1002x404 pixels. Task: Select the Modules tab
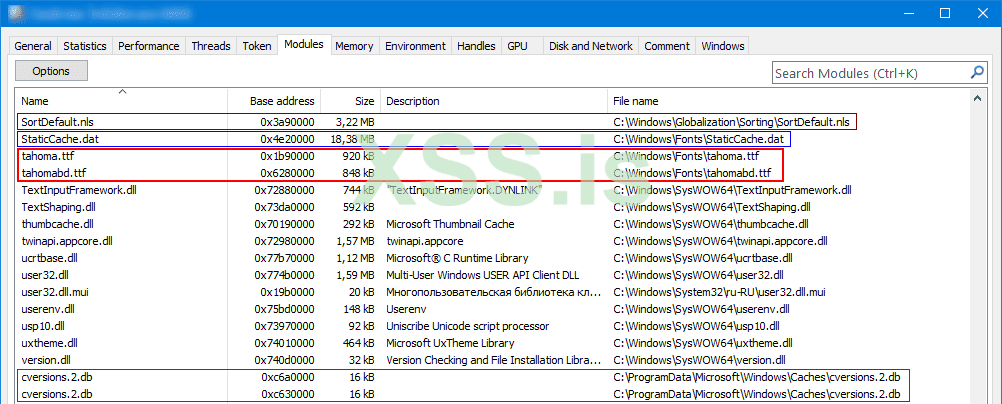click(304, 45)
